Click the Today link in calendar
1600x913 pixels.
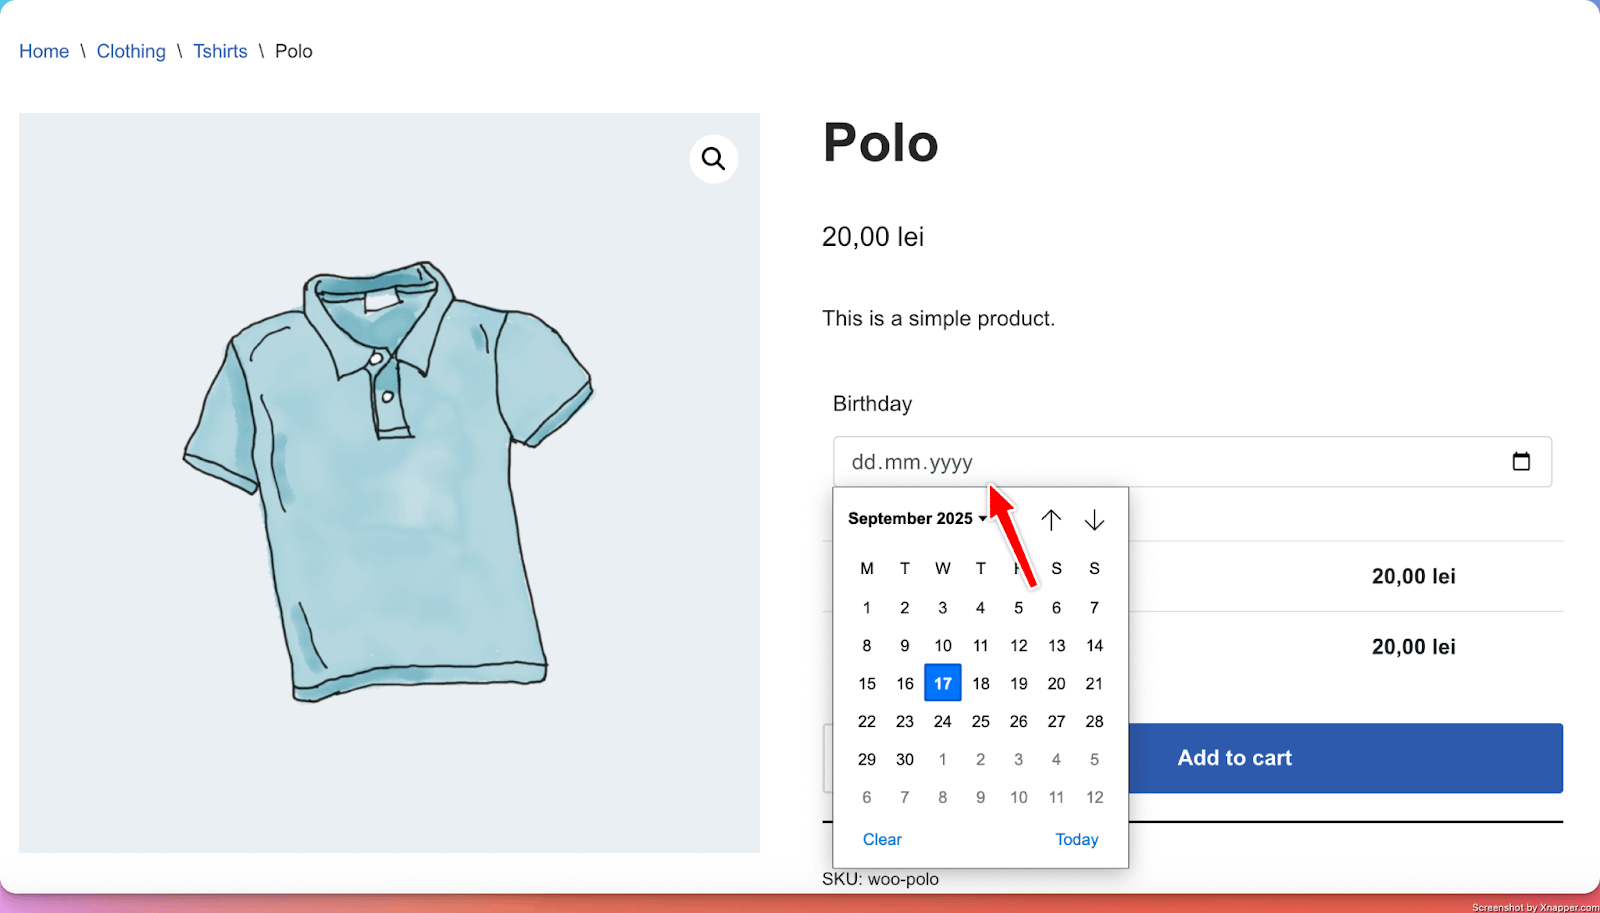1076,839
